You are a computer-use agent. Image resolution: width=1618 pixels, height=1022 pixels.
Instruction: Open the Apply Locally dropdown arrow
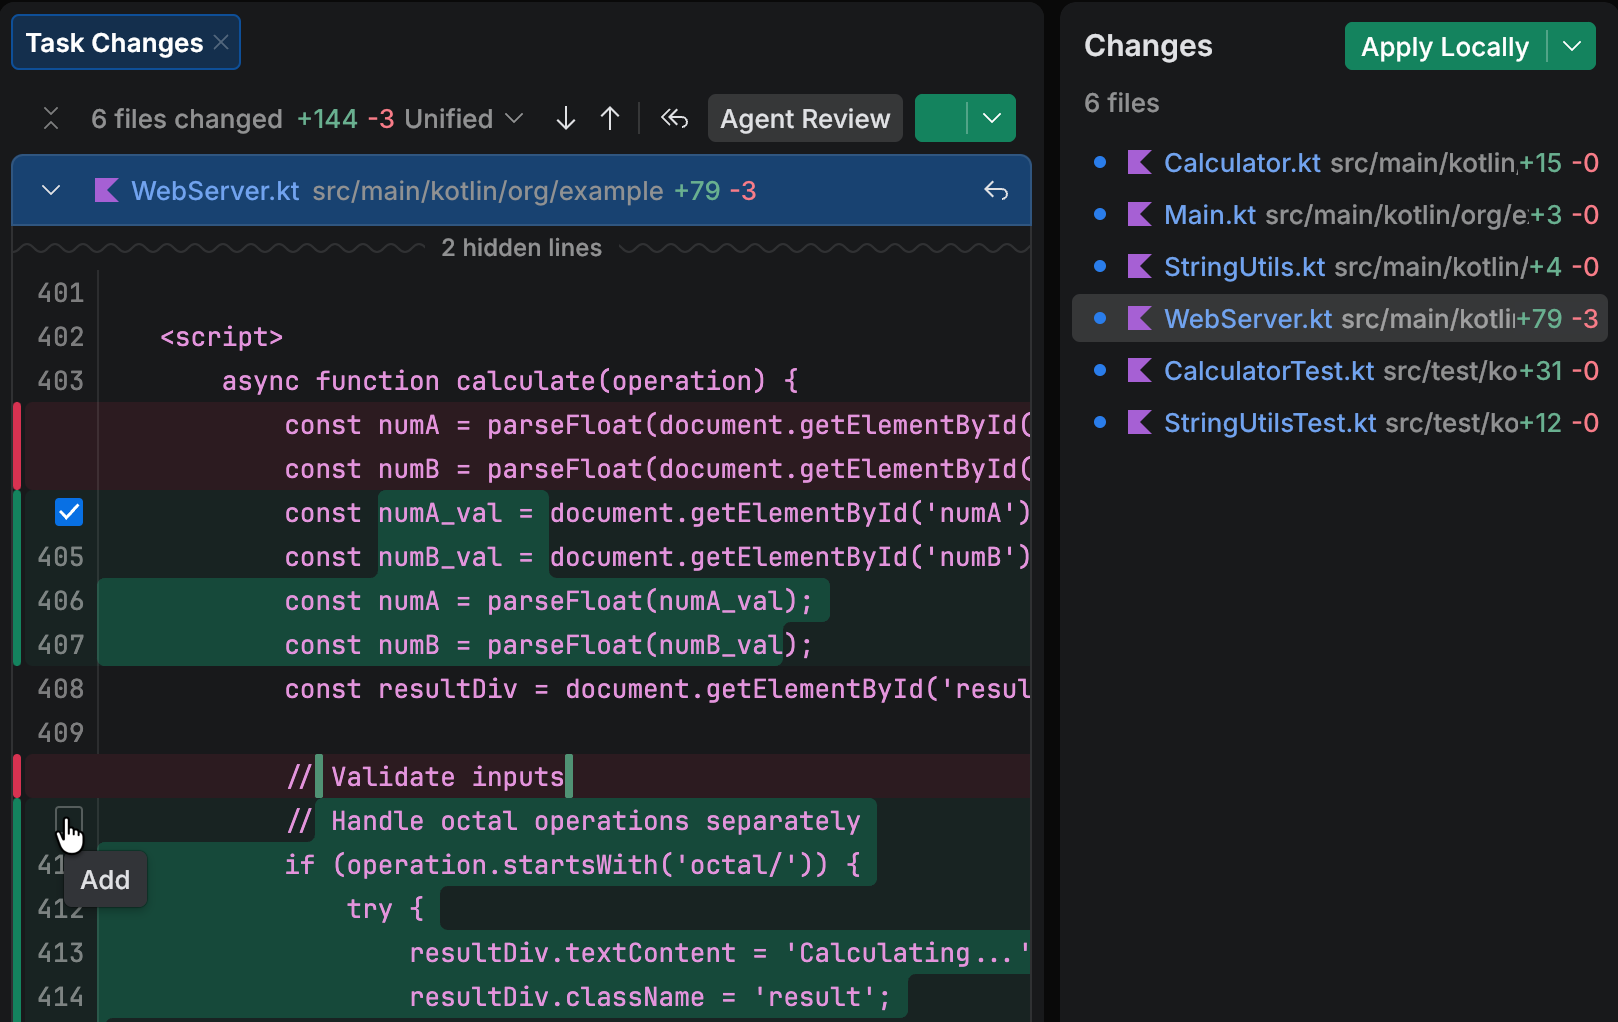click(1572, 47)
